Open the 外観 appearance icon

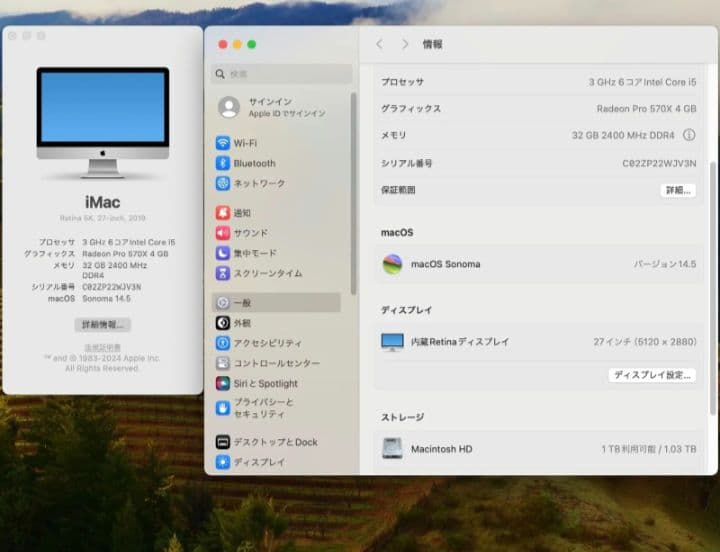click(223, 323)
